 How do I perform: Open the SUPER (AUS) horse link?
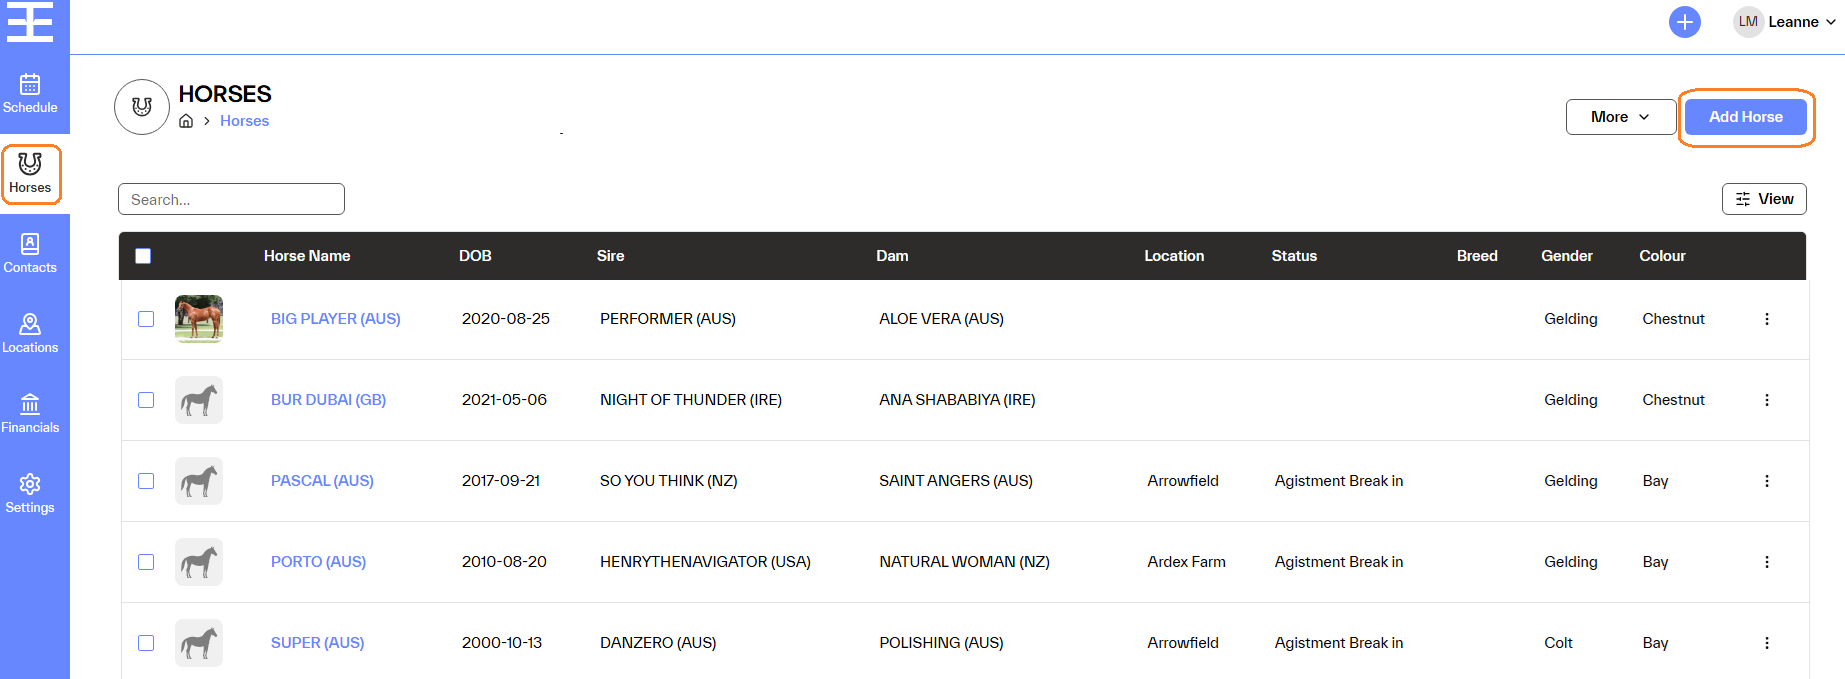click(317, 643)
